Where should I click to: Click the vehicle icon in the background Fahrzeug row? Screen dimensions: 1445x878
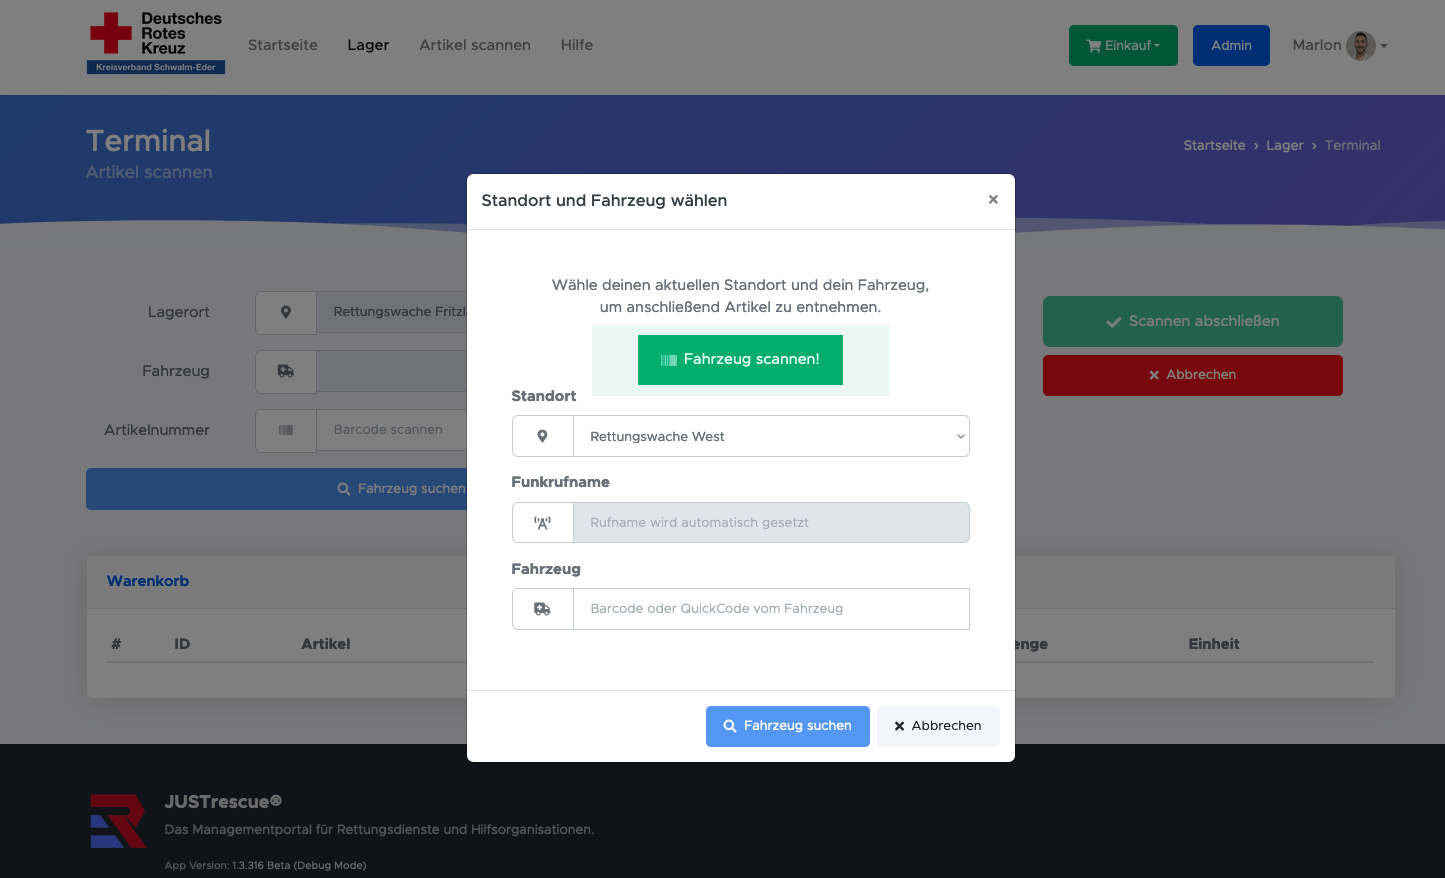(x=286, y=371)
